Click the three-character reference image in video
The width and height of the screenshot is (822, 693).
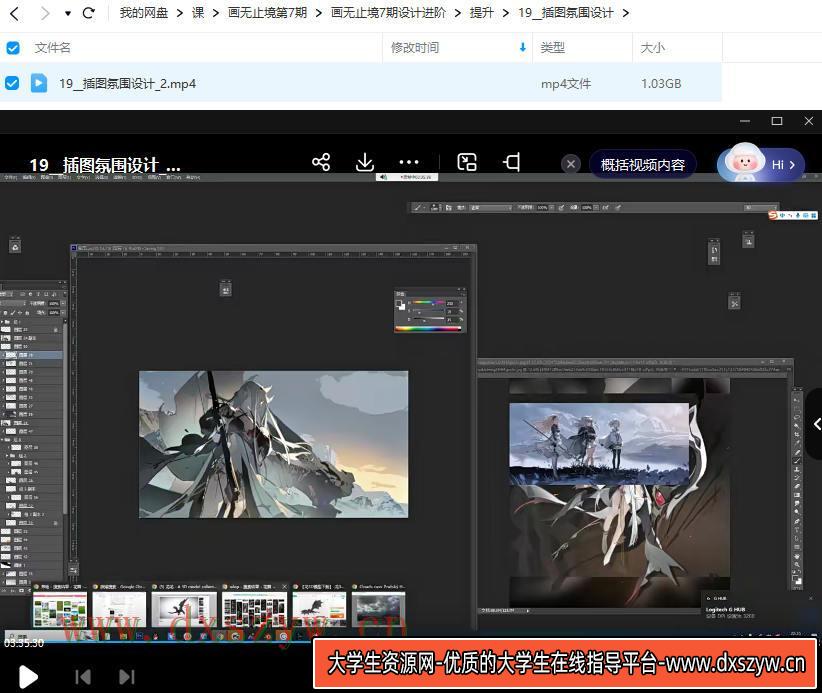click(599, 444)
